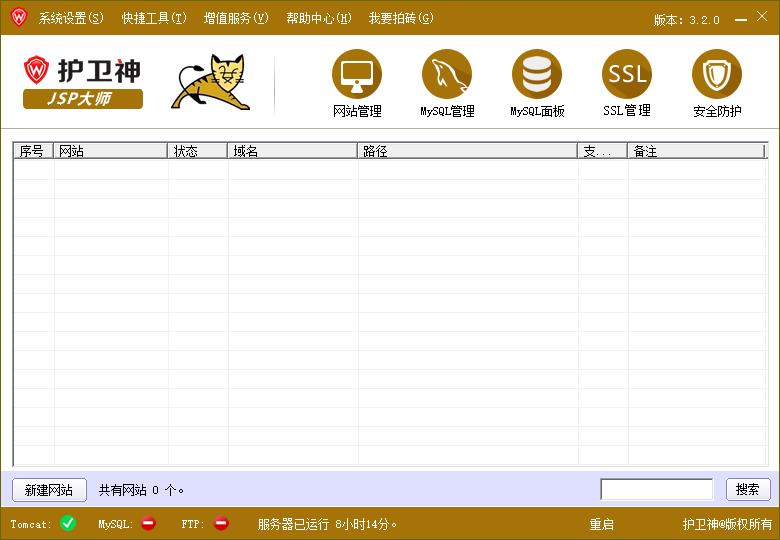Click the truncated 支... column header
780x540 pixels.
pos(602,151)
